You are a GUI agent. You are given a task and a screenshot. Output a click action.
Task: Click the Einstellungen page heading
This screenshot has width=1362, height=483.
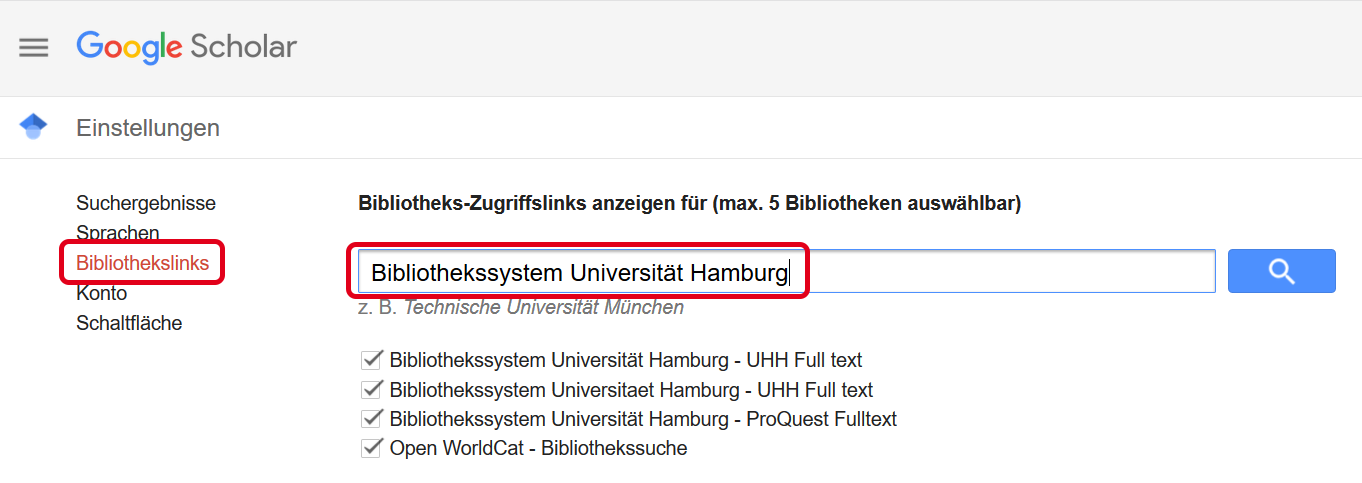tap(148, 128)
